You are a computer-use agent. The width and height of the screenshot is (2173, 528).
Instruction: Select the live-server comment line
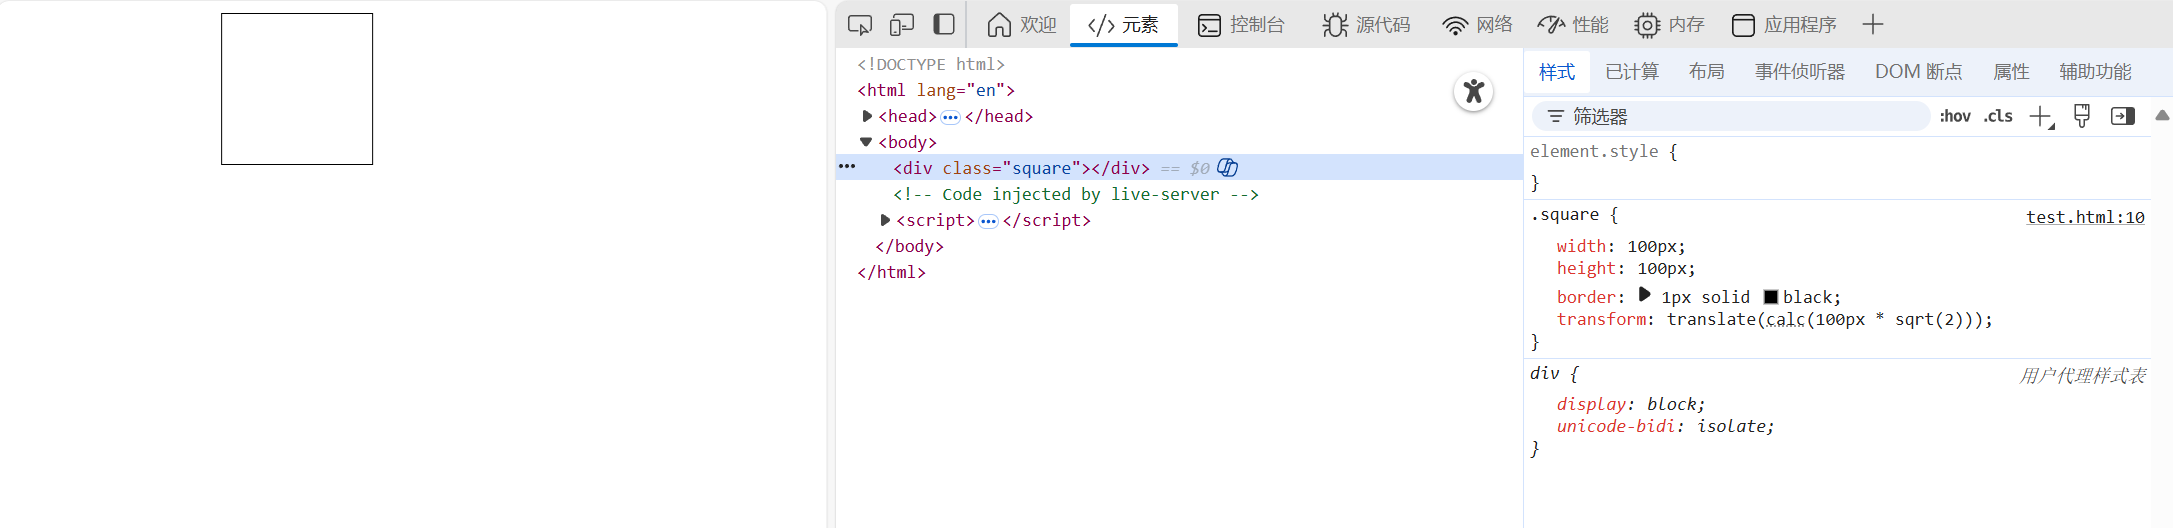coord(1076,194)
